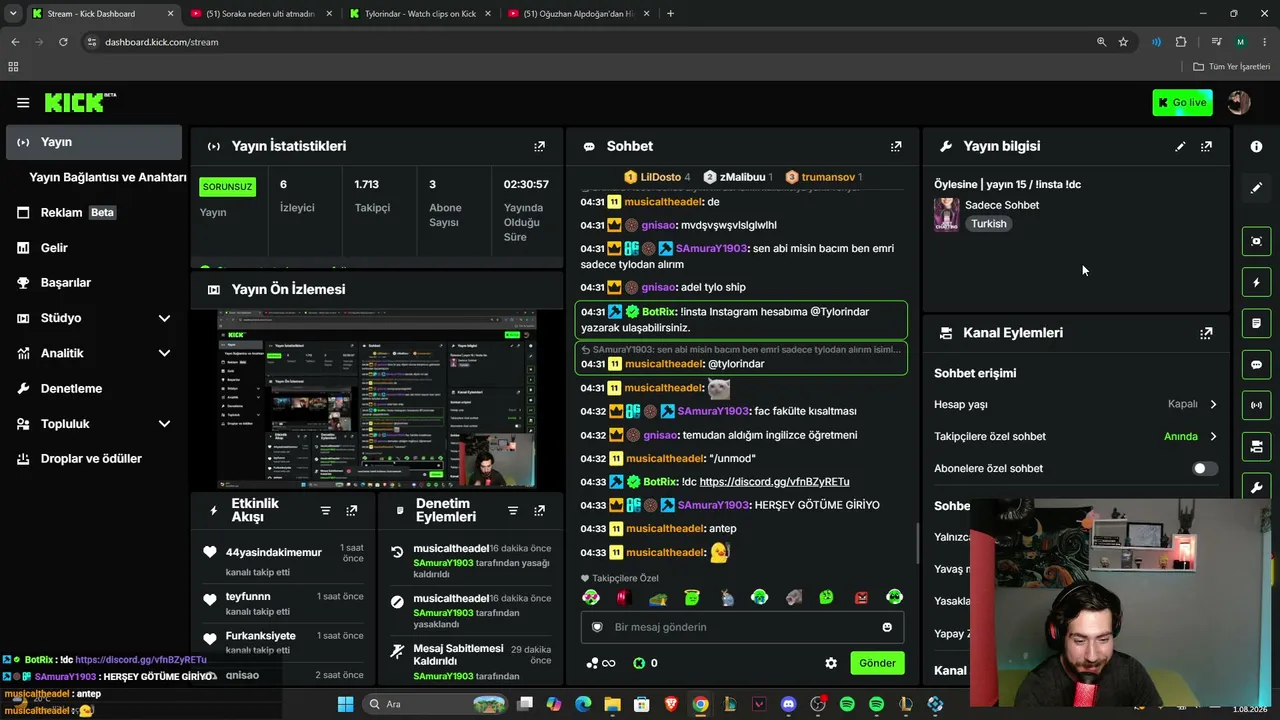Switch to the Tylorindar clips browser tab
The width and height of the screenshot is (1280, 720).
pyautogui.click(x=420, y=14)
